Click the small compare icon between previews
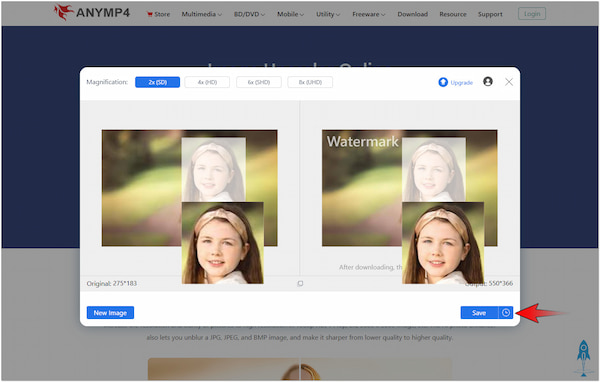The height and width of the screenshot is (382, 600). pyautogui.click(x=300, y=284)
